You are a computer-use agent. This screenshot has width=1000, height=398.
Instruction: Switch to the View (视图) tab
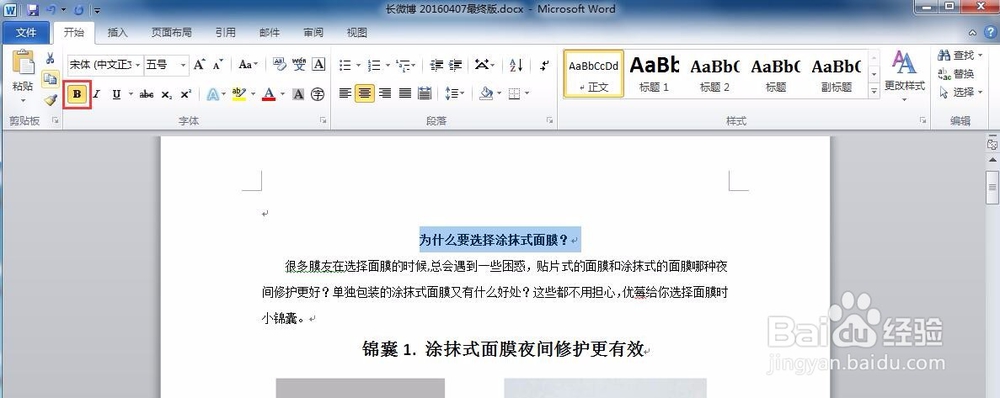tap(357, 33)
